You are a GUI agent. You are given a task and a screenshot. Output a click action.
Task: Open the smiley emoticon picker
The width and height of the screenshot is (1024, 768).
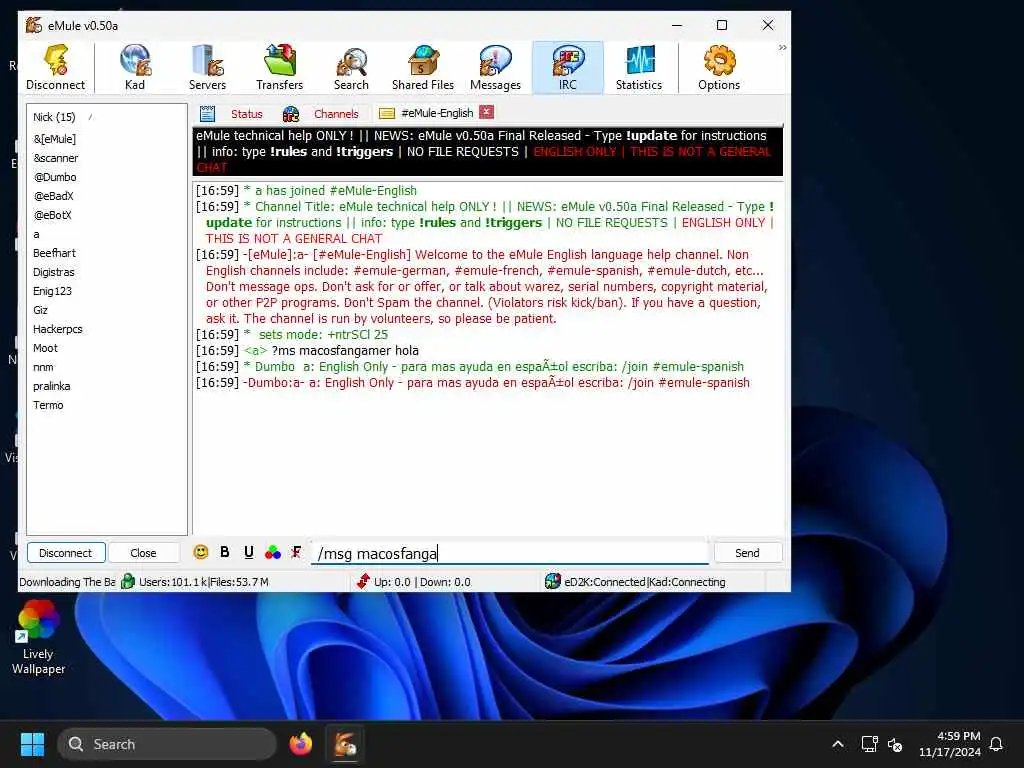click(x=200, y=552)
